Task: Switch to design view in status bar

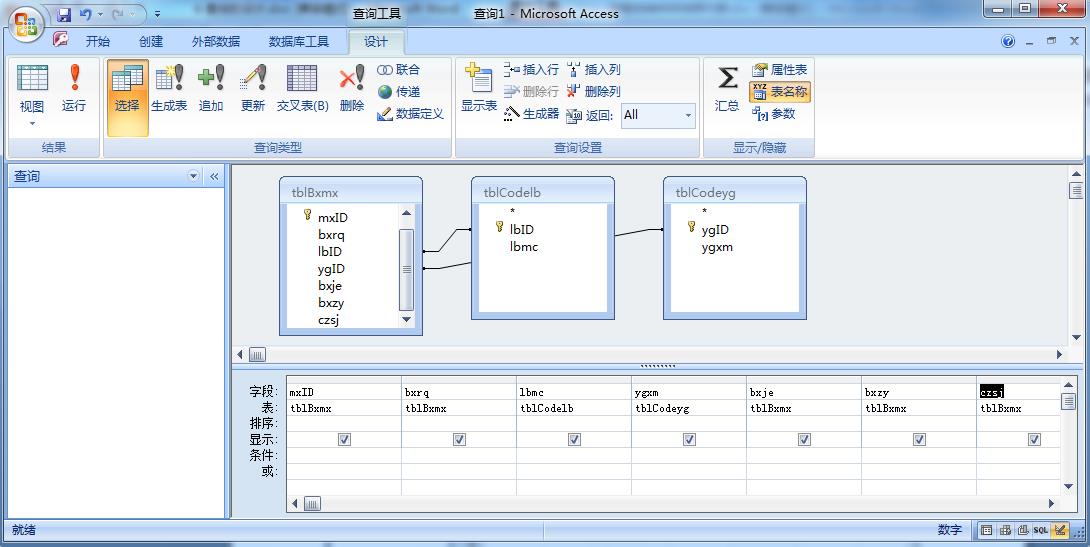Action: tap(1059, 530)
